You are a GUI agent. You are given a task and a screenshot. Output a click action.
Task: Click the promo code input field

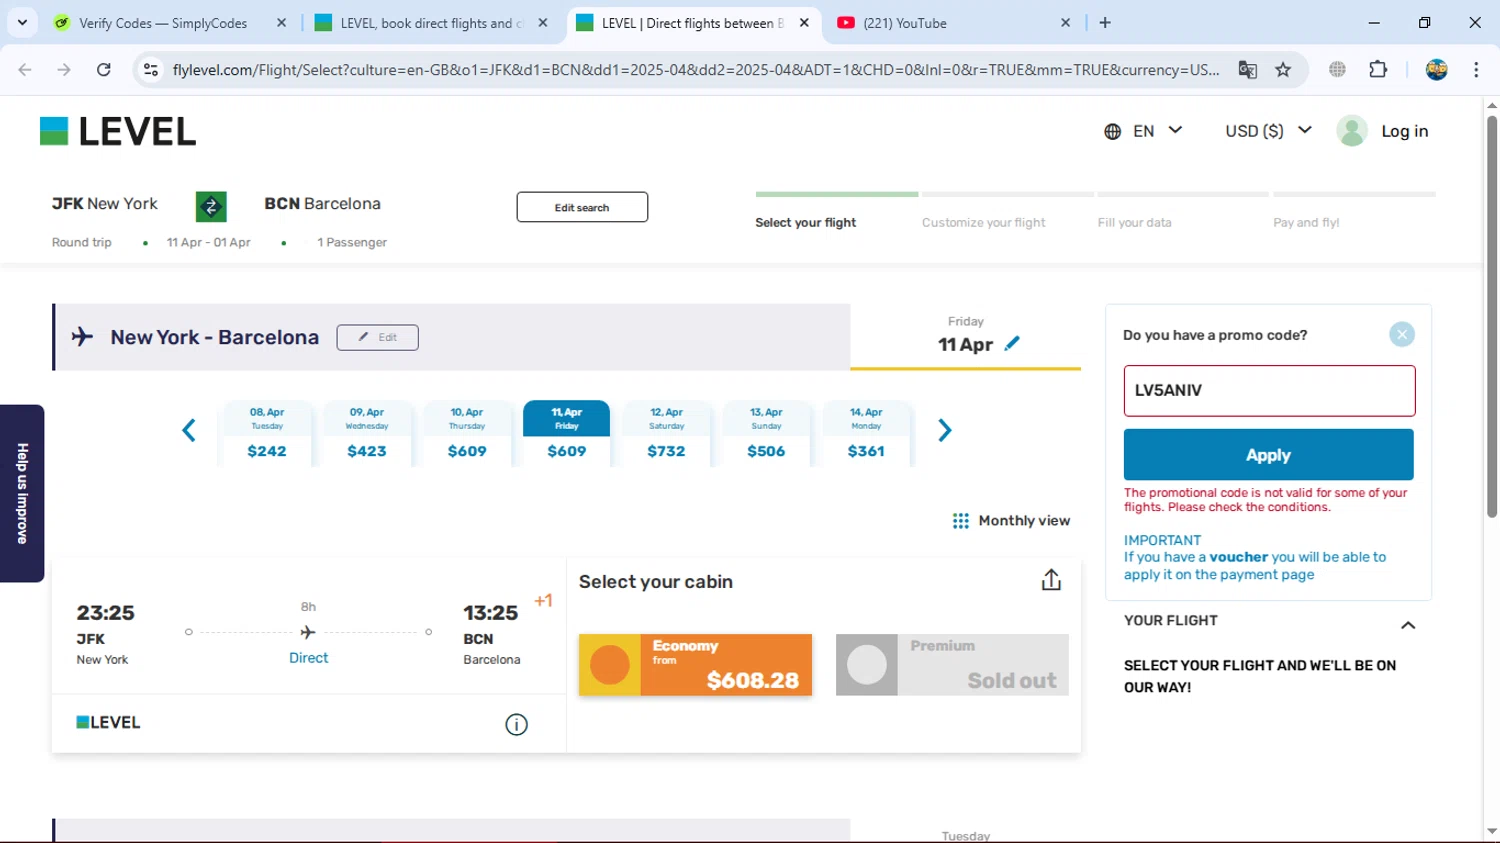[x=1269, y=391]
